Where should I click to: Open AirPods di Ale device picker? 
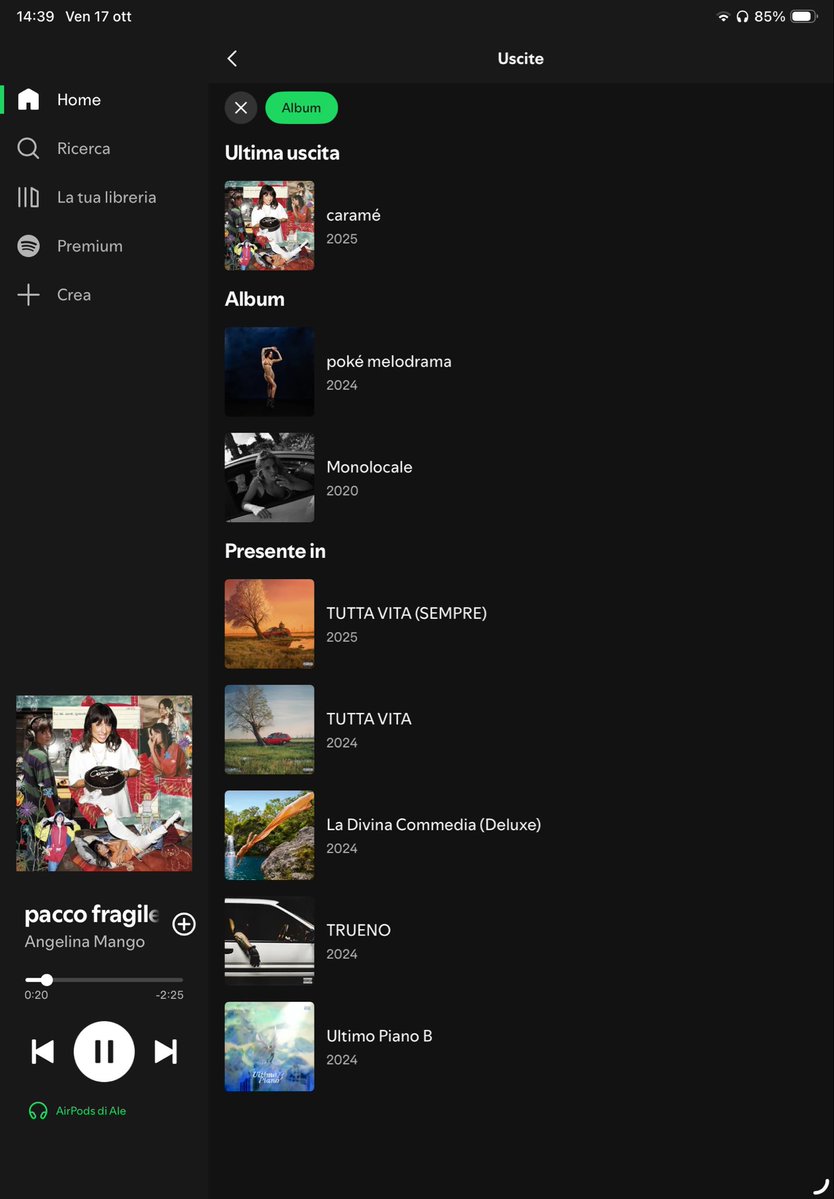tap(77, 1110)
